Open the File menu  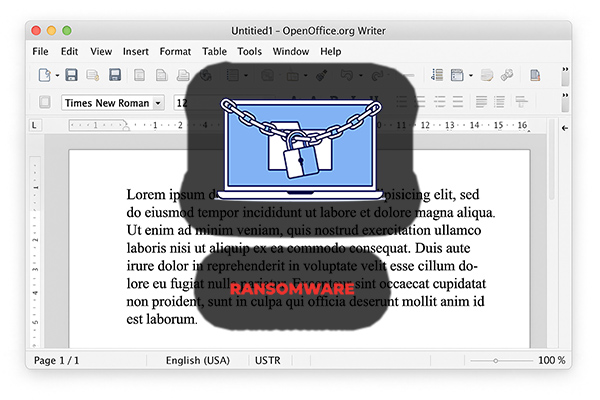pyautogui.click(x=40, y=51)
